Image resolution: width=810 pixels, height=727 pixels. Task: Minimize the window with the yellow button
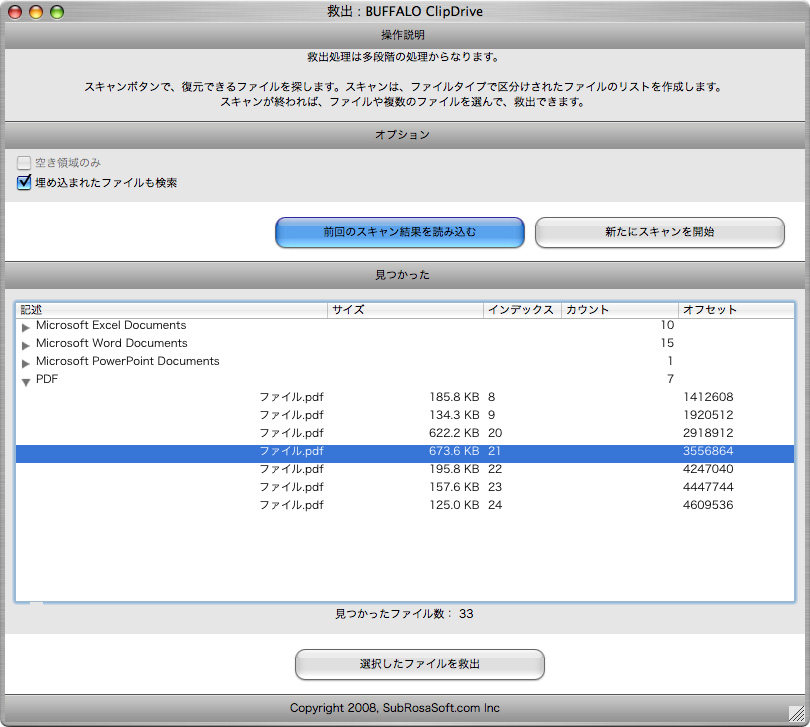[36, 11]
